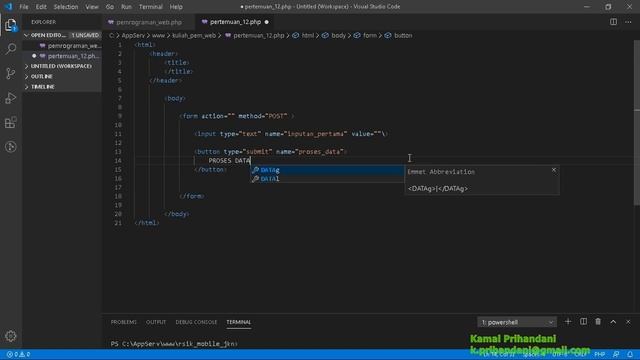The width and height of the screenshot is (640, 360).
Task: Switch to pemrograman_web.php editor tab
Action: click(149, 22)
